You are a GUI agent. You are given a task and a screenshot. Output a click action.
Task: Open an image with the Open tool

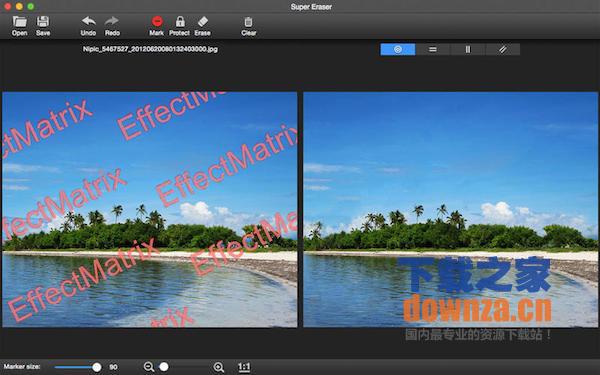point(20,26)
